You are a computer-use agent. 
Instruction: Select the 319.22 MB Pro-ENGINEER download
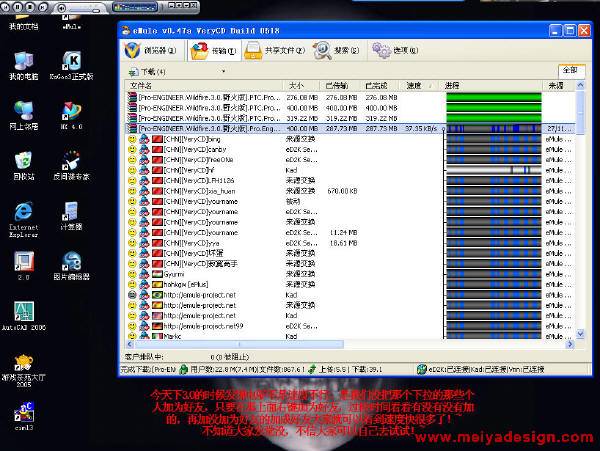(x=351, y=118)
